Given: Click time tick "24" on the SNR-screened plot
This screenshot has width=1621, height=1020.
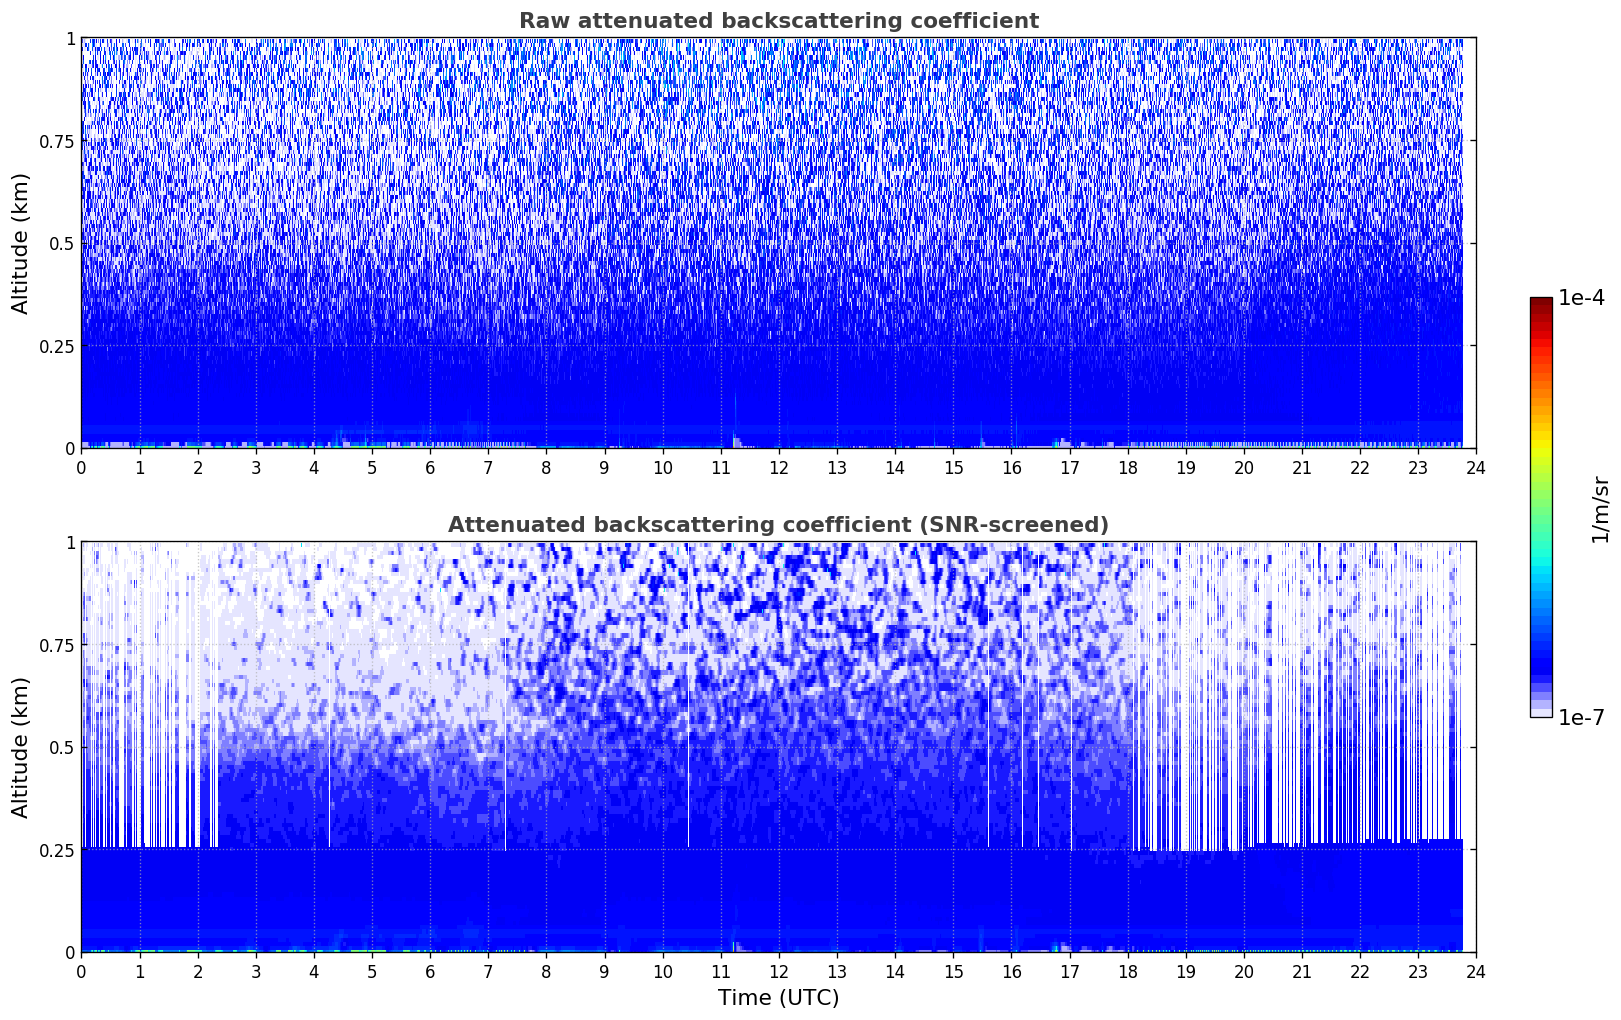Looking at the screenshot, I should [1476, 971].
